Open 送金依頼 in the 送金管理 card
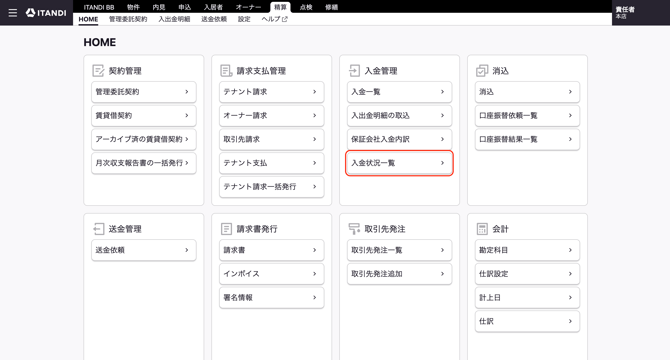Screen dimensions: 670x360 (x=144, y=250)
